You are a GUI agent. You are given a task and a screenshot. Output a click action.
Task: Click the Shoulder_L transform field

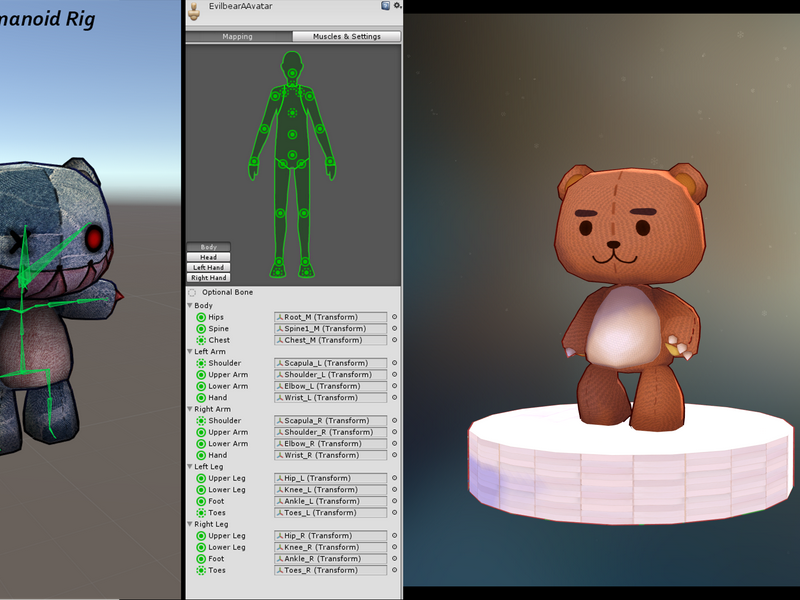331,374
